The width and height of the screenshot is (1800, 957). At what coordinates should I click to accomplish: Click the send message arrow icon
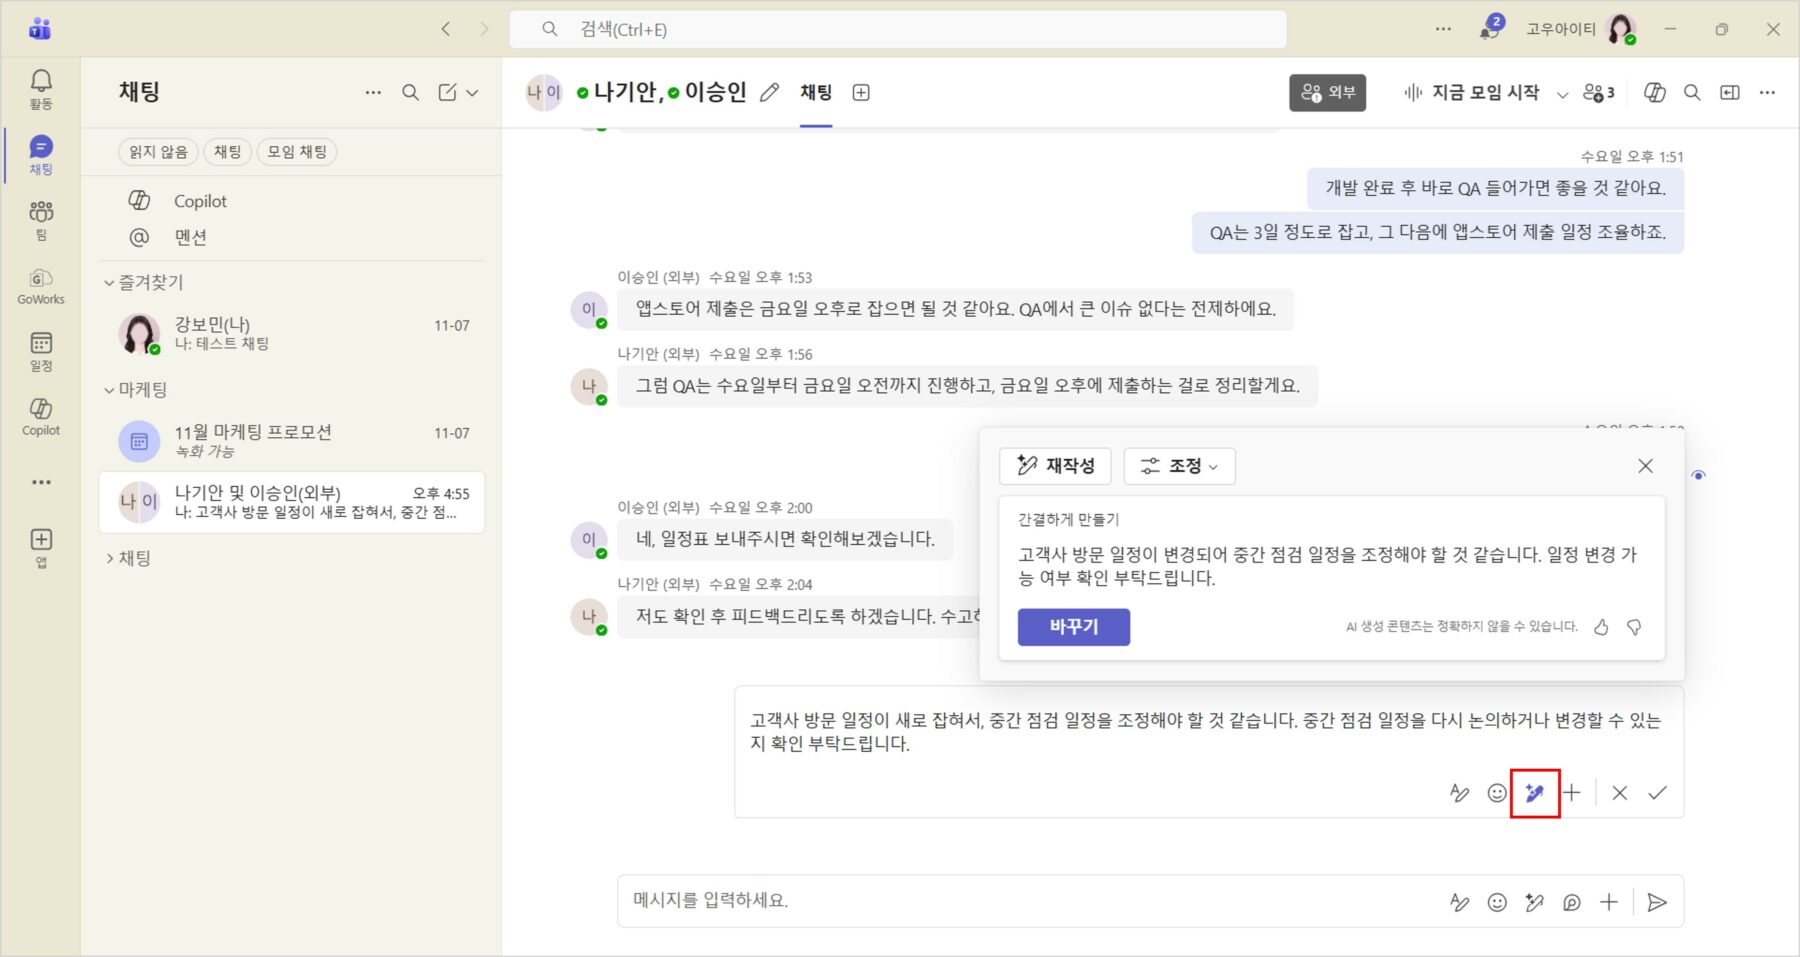coord(1657,902)
